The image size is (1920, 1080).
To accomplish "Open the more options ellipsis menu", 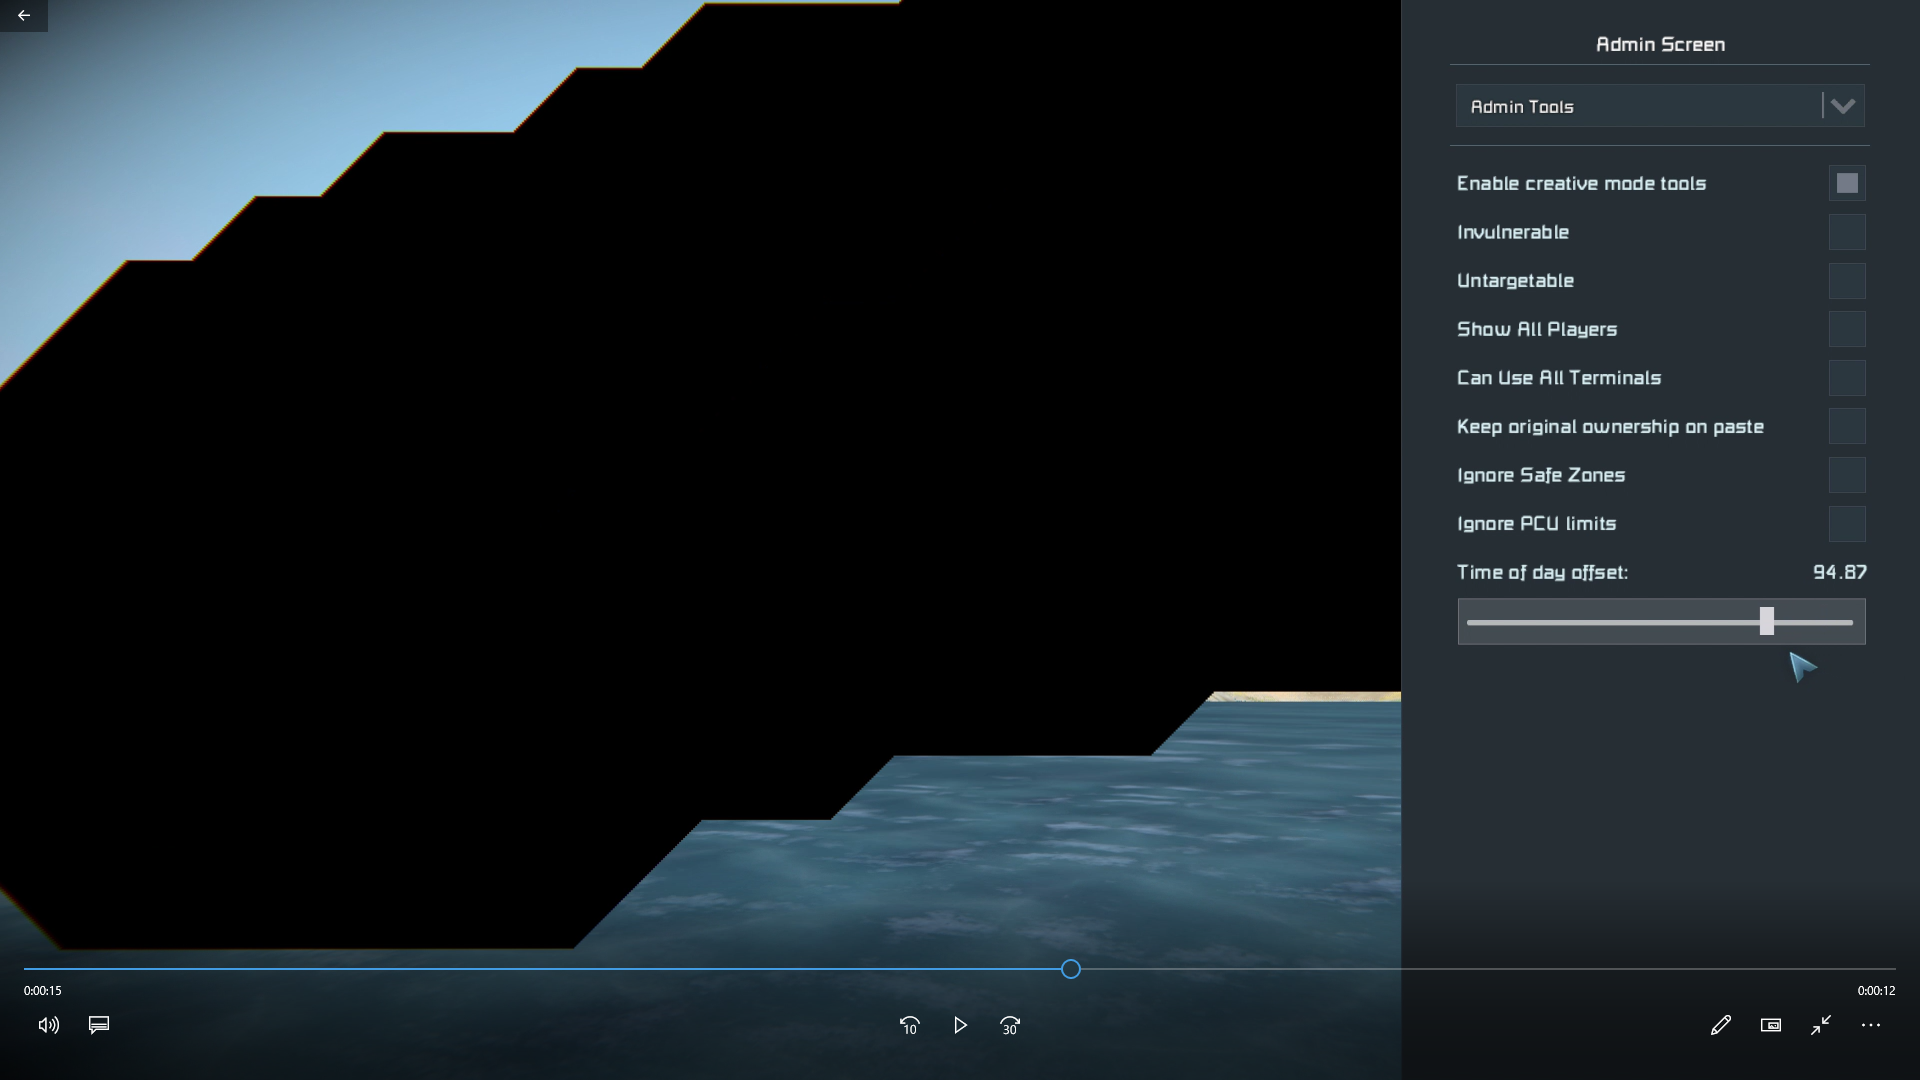I will (x=1871, y=1025).
